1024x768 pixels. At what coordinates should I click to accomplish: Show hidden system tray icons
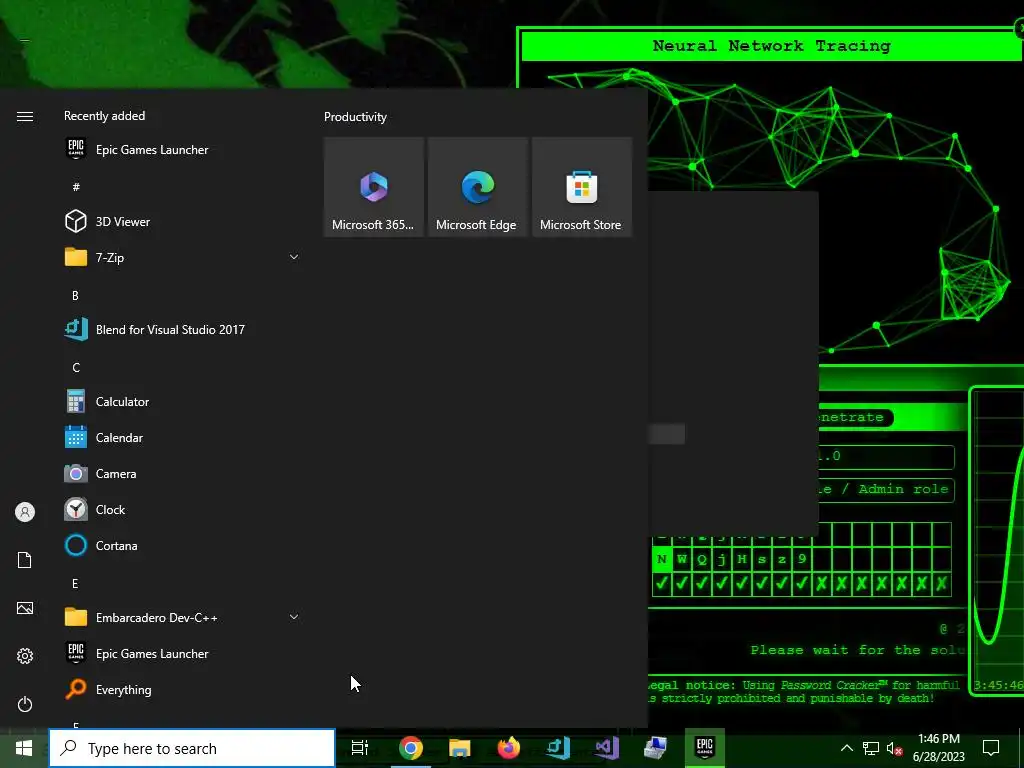pos(846,748)
